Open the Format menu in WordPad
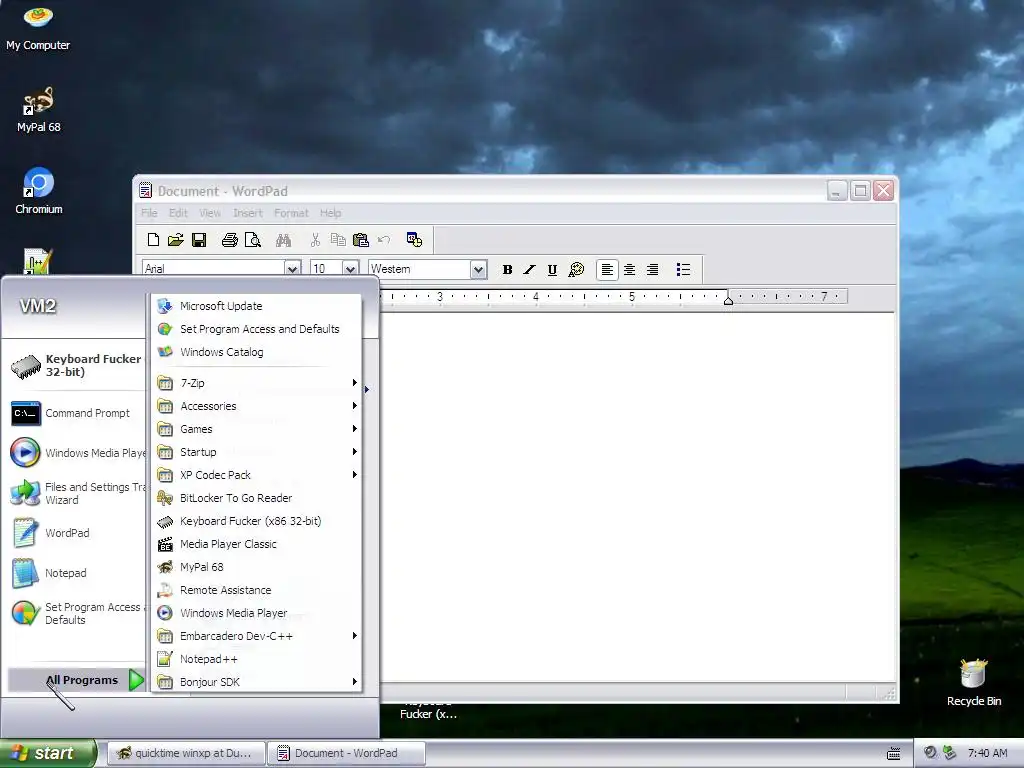Screen dimensions: 1024x768 (291, 213)
